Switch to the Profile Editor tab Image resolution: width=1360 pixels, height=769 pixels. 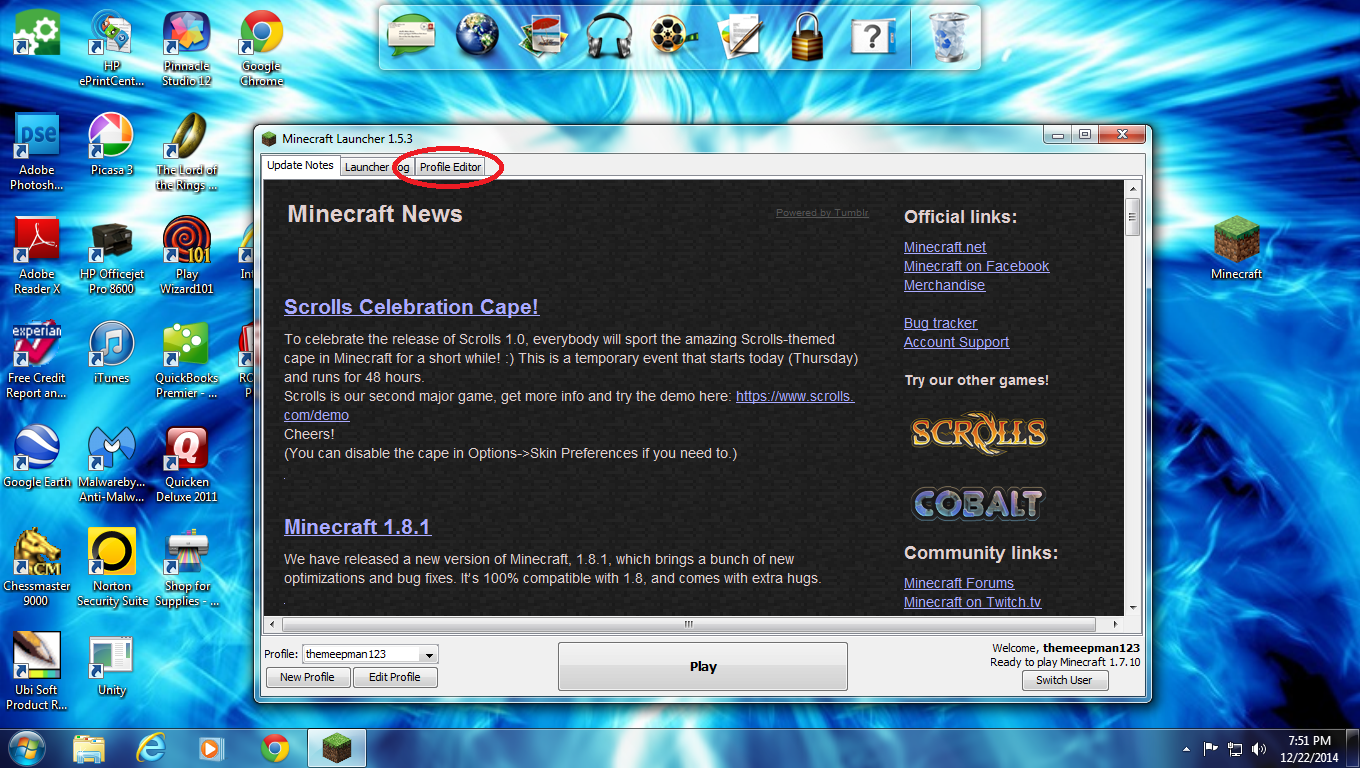450,167
